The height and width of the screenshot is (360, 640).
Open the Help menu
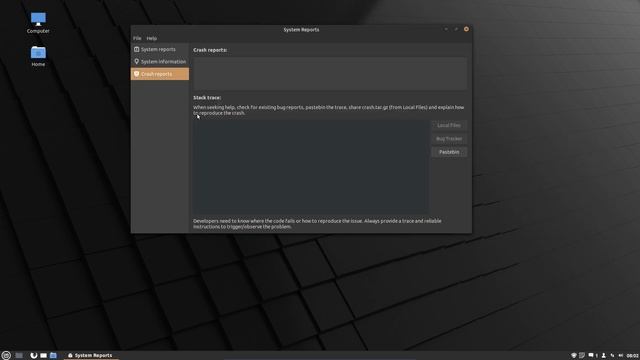[x=152, y=38]
